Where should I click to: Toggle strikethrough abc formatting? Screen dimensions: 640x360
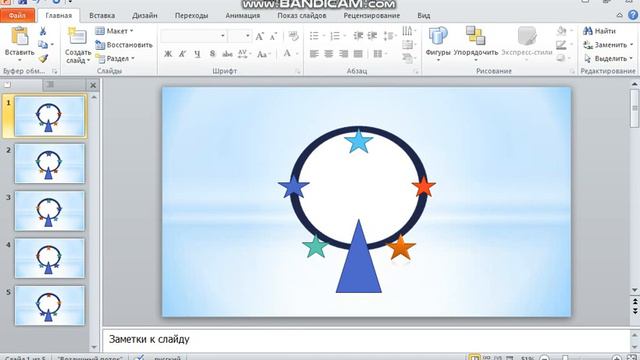pos(227,54)
